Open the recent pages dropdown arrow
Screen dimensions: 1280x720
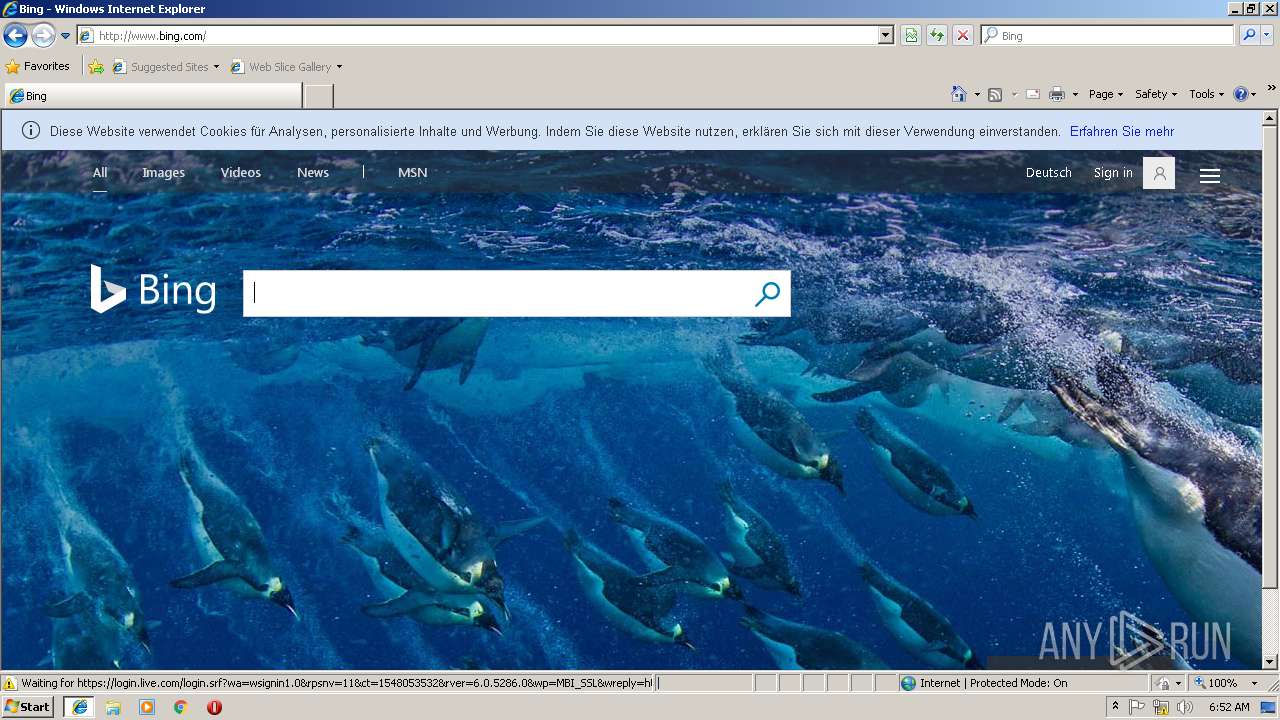click(66, 36)
